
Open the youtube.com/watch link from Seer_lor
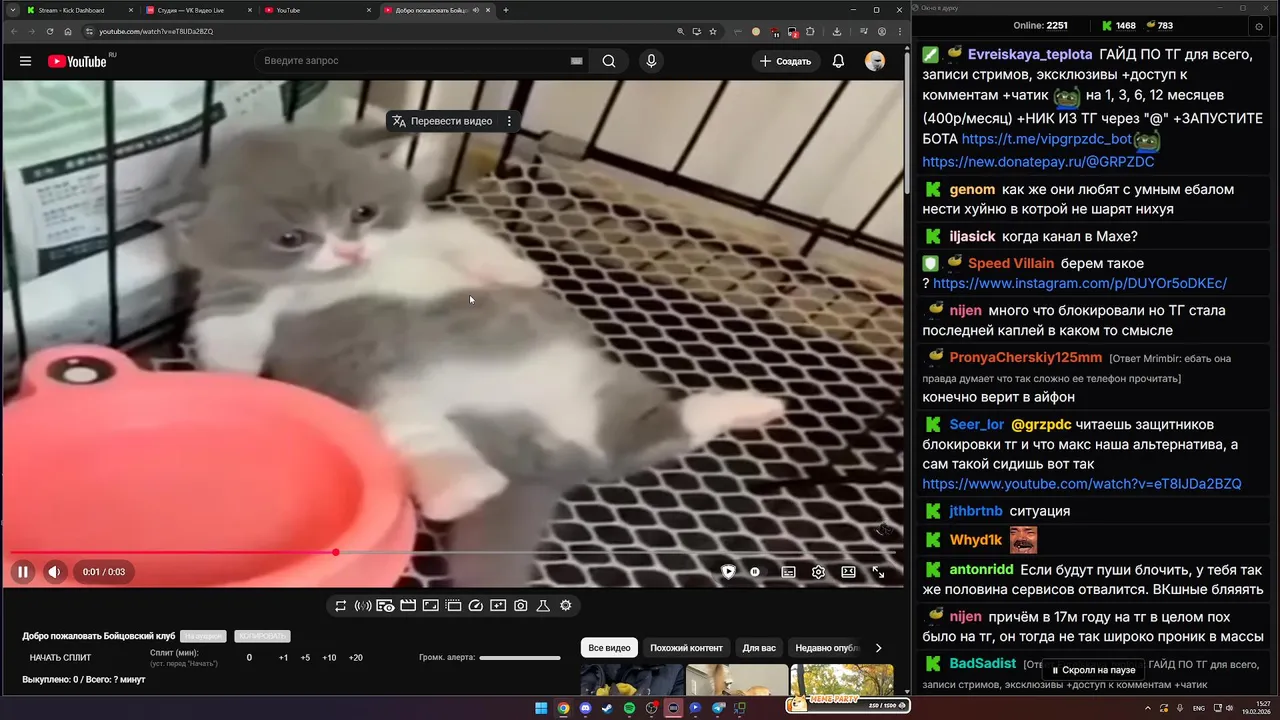click(1082, 483)
